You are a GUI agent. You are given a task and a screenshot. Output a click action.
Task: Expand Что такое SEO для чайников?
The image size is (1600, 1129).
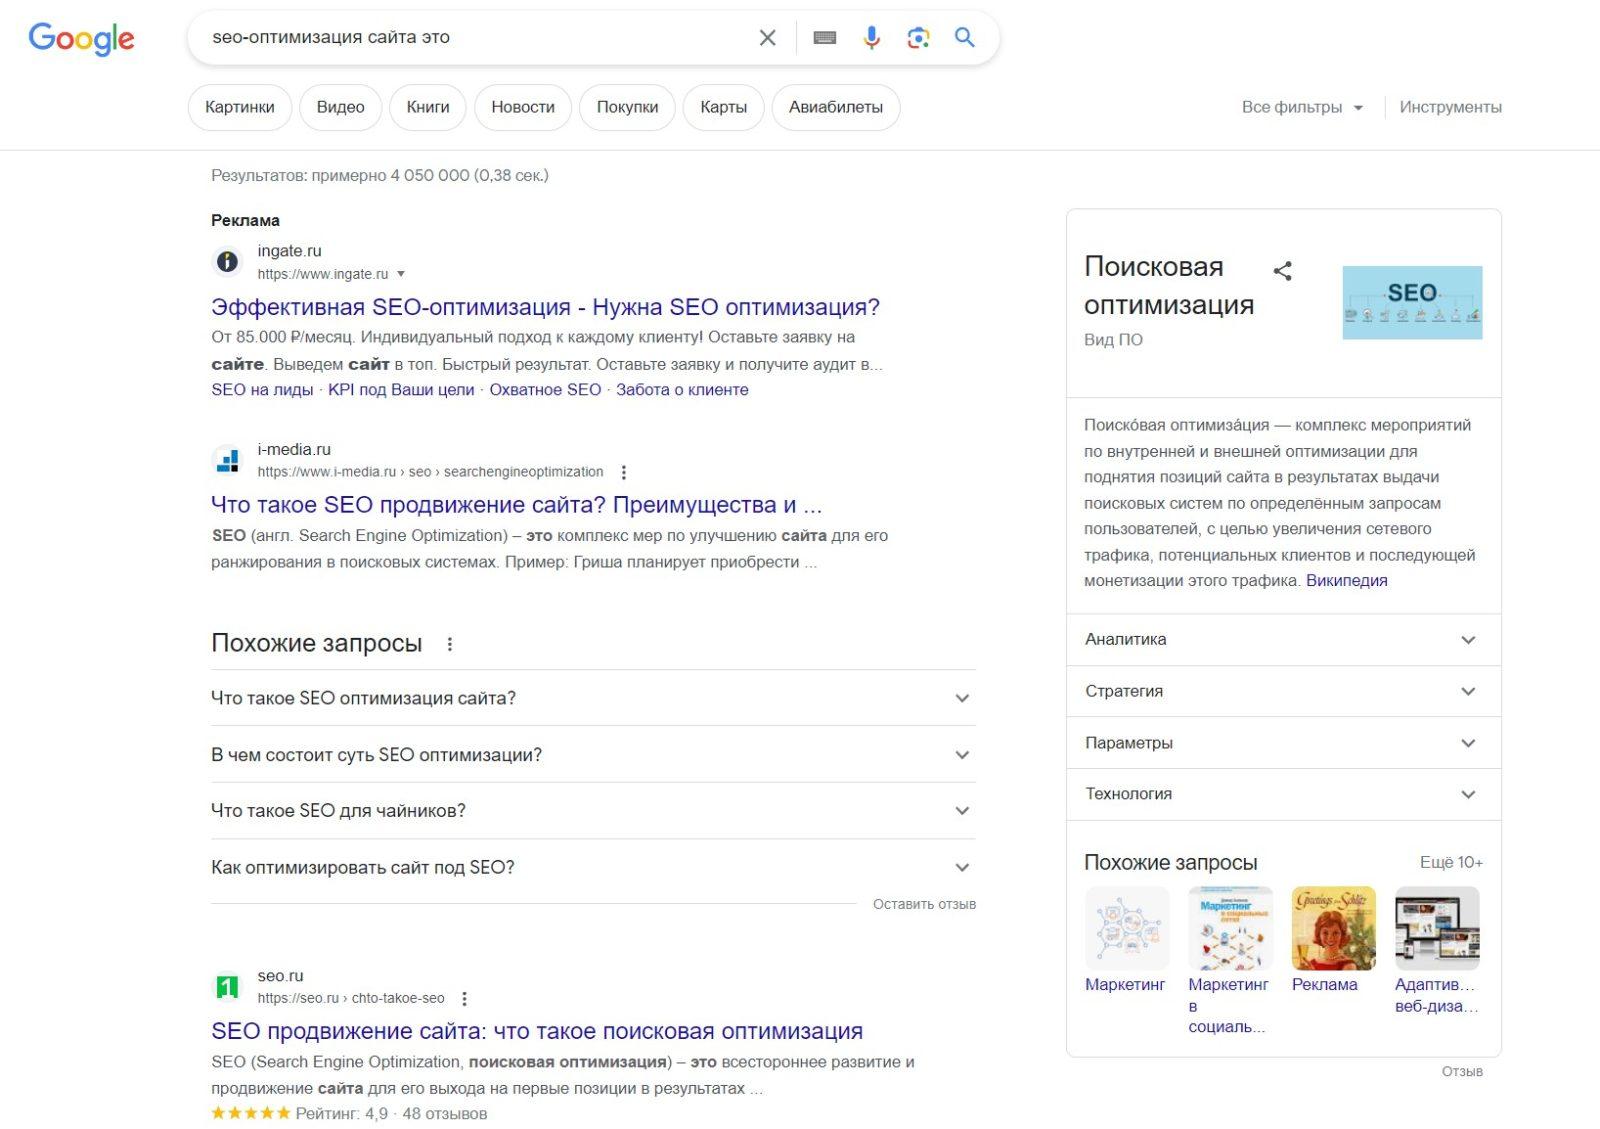593,811
